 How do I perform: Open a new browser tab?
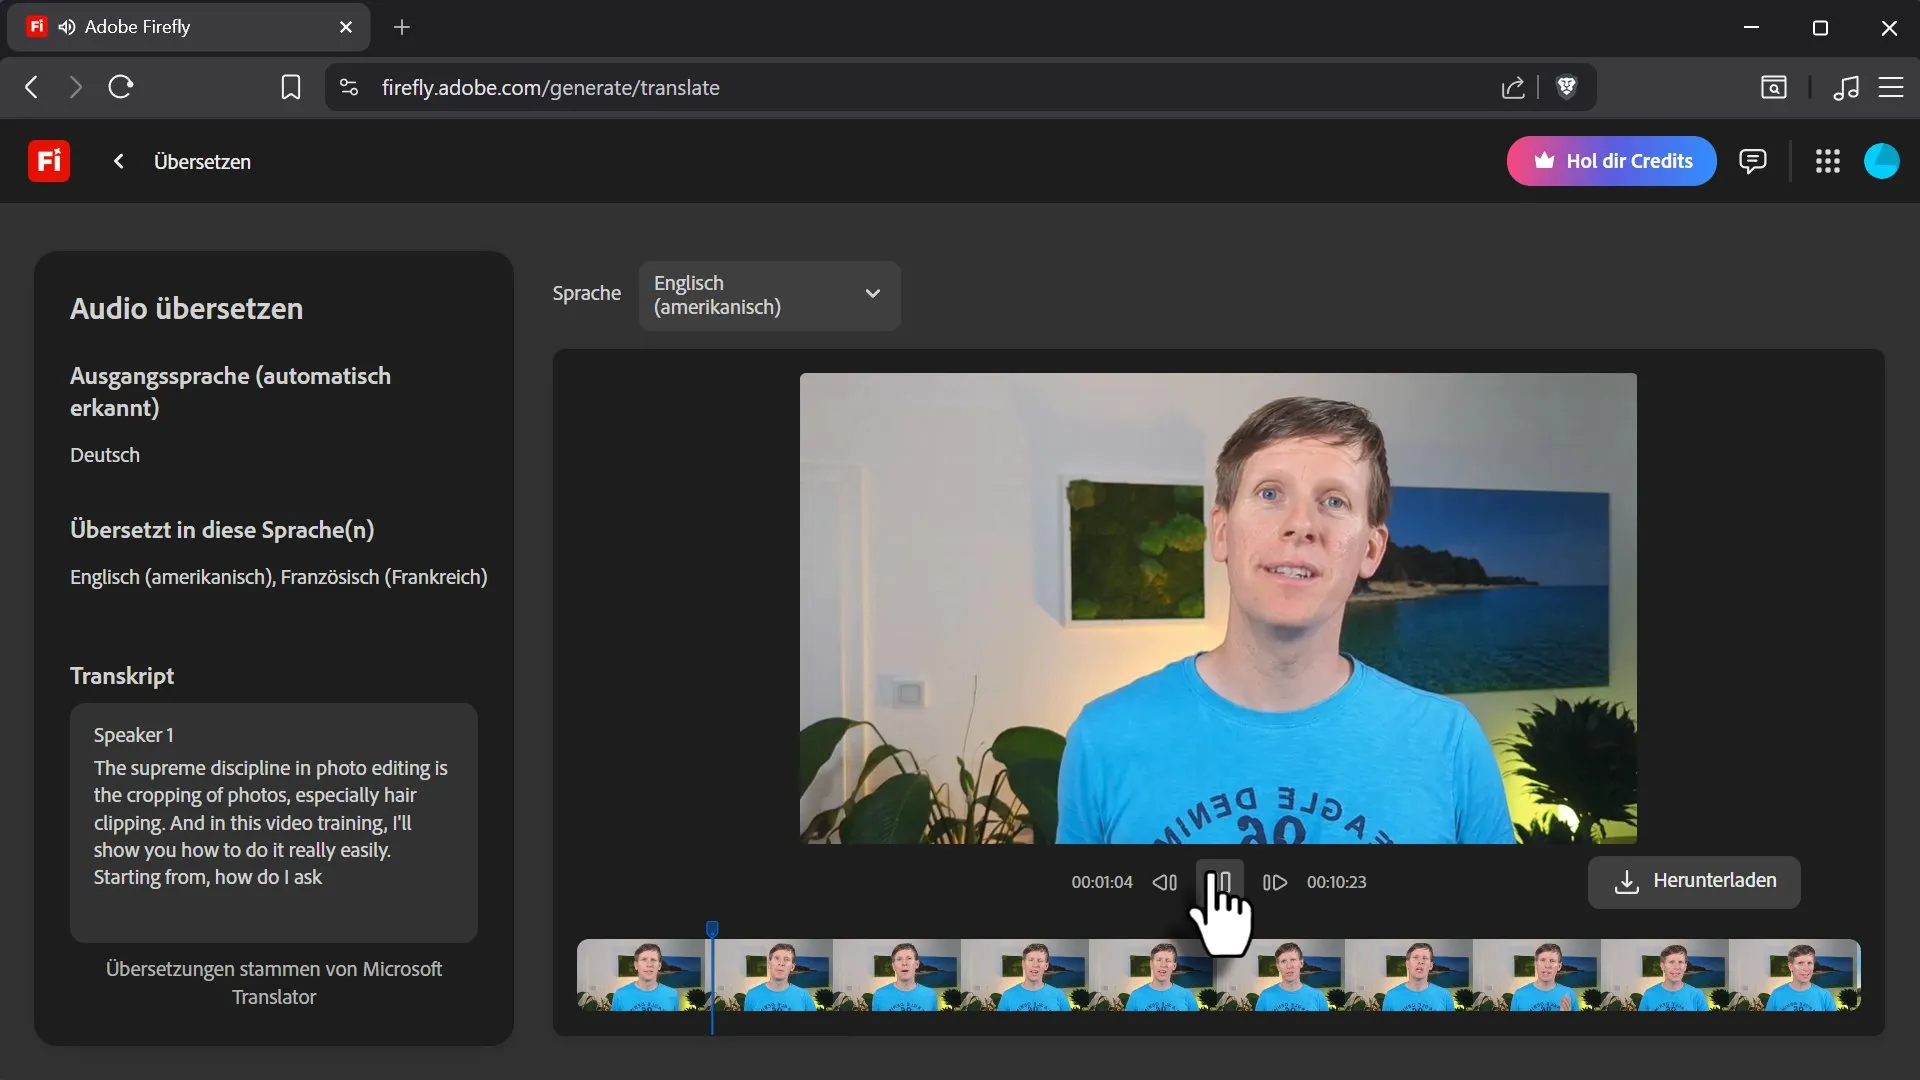(x=402, y=27)
